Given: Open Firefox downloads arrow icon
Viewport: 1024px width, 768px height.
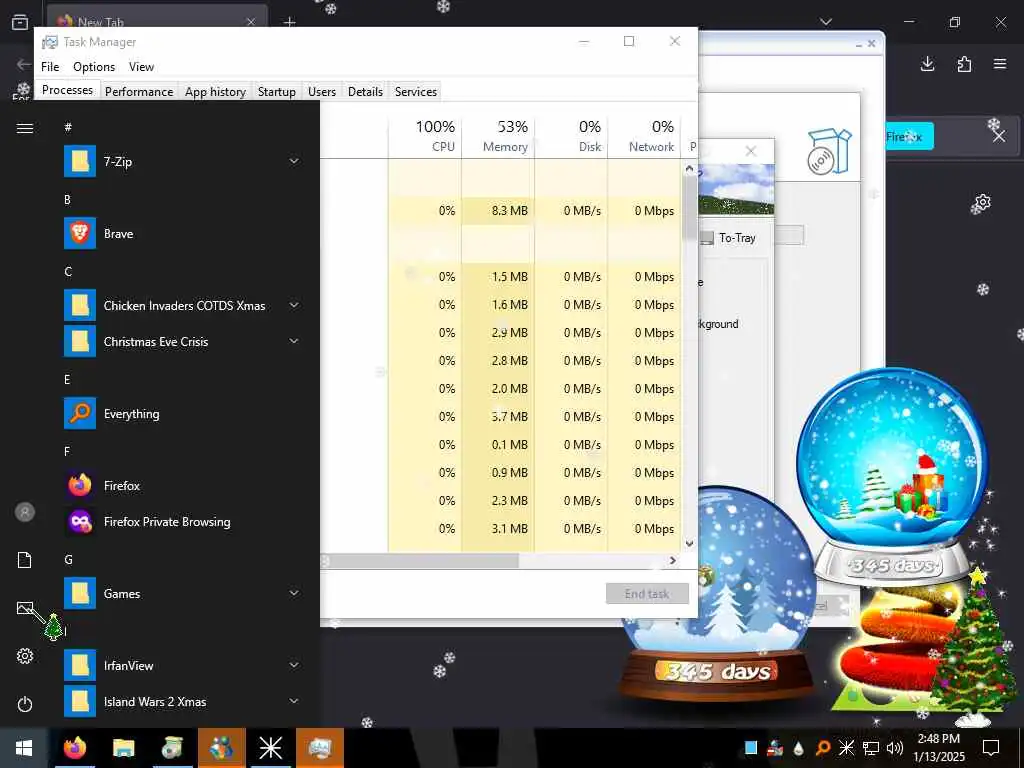Looking at the screenshot, I should pyautogui.click(x=927, y=63).
